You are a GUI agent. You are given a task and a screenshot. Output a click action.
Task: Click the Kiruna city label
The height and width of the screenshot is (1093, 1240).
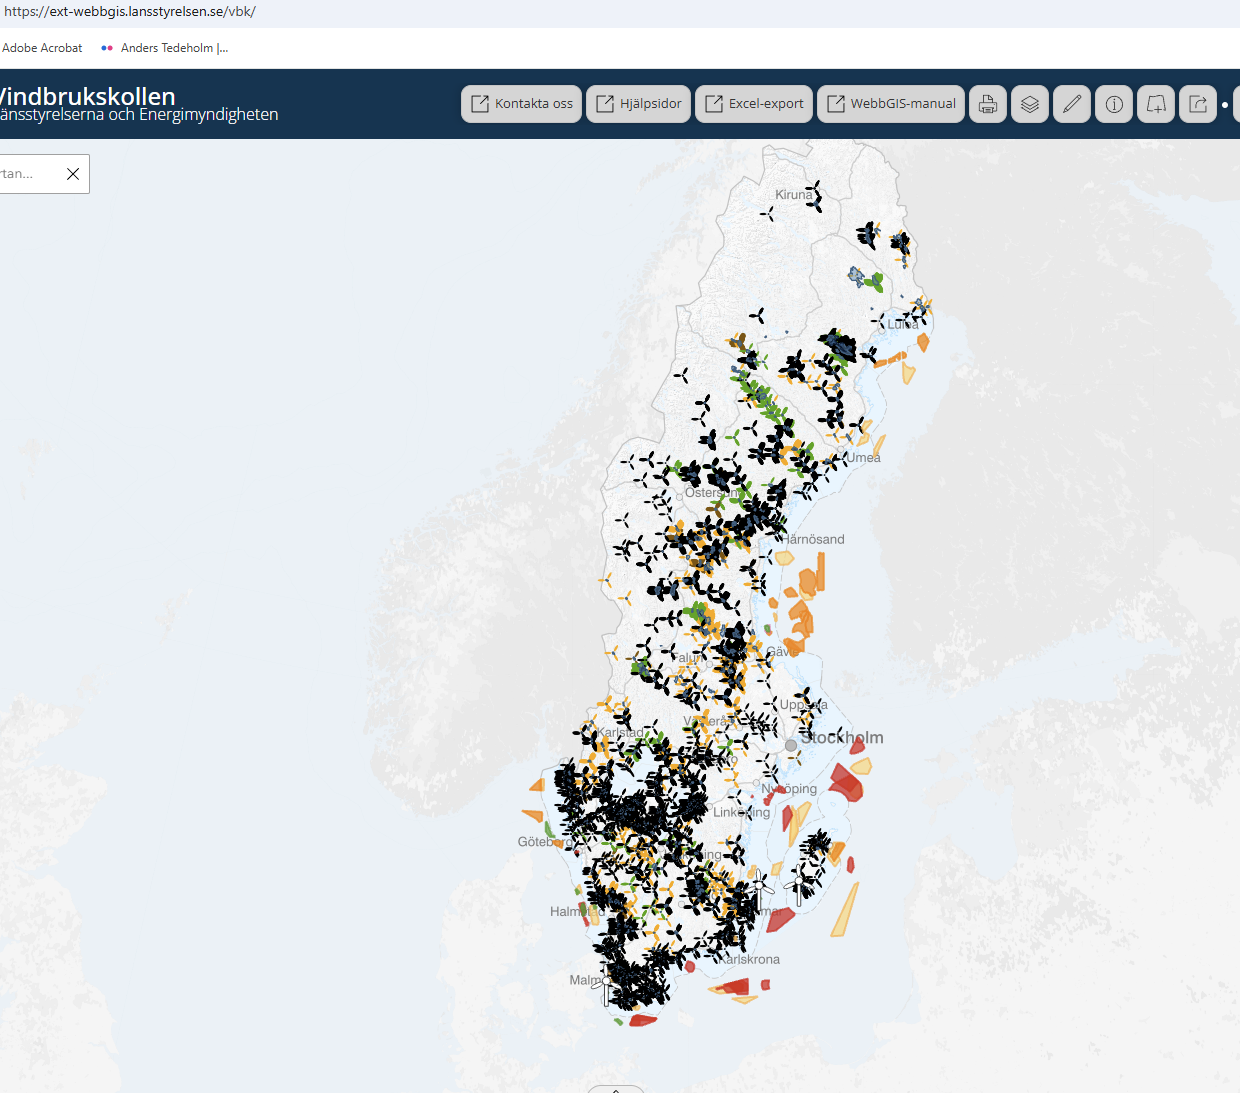[793, 195]
